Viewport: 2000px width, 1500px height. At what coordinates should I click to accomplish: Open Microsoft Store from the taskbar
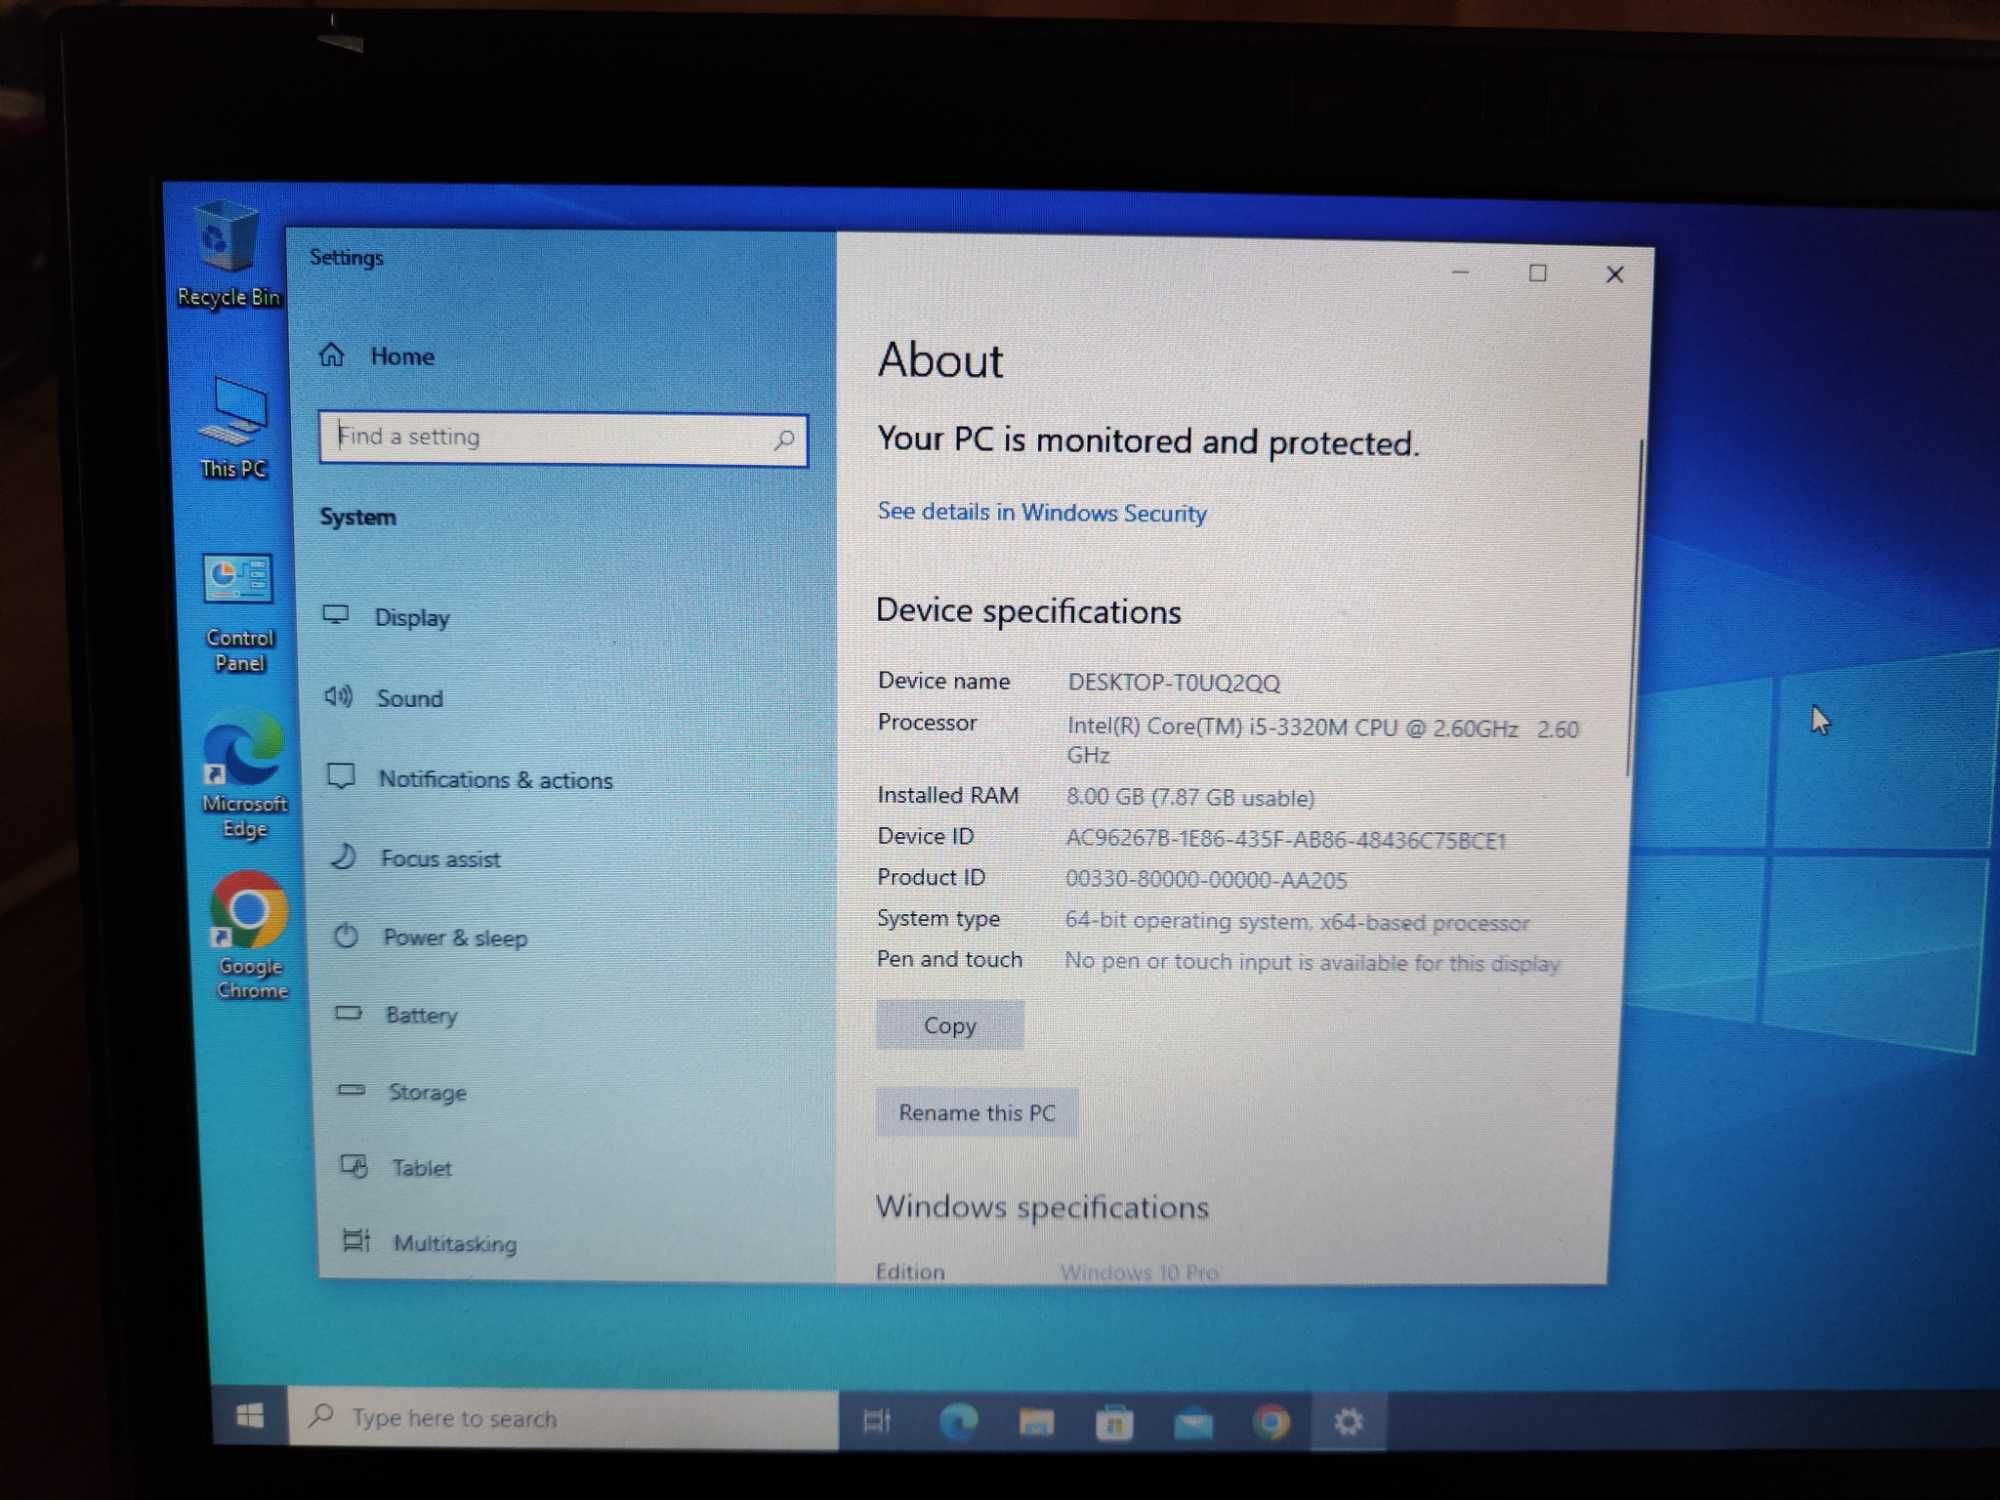(x=1114, y=1422)
